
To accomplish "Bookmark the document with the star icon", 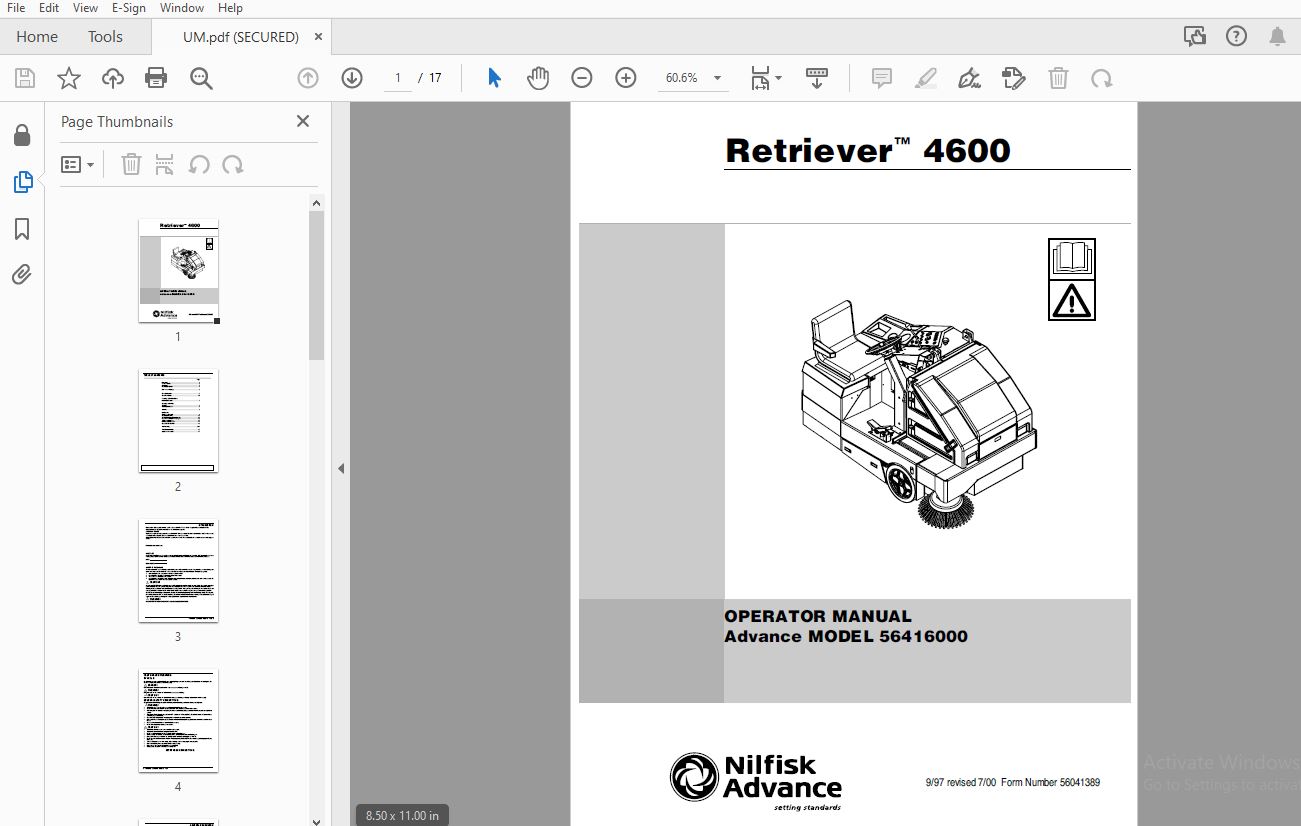I will pos(69,78).
